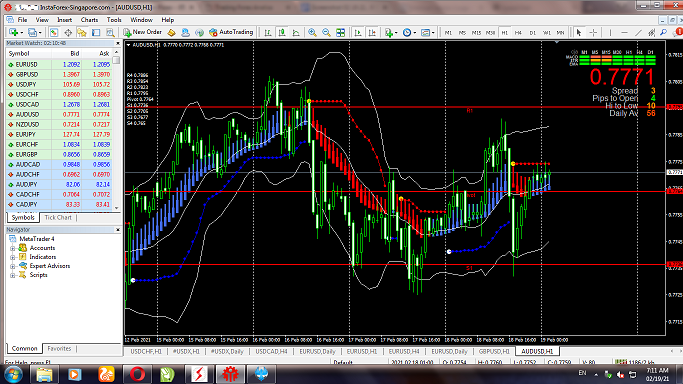This screenshot has width=683, height=384.
Task: Expand the Expert Advisors tree node
Action: click(13, 266)
